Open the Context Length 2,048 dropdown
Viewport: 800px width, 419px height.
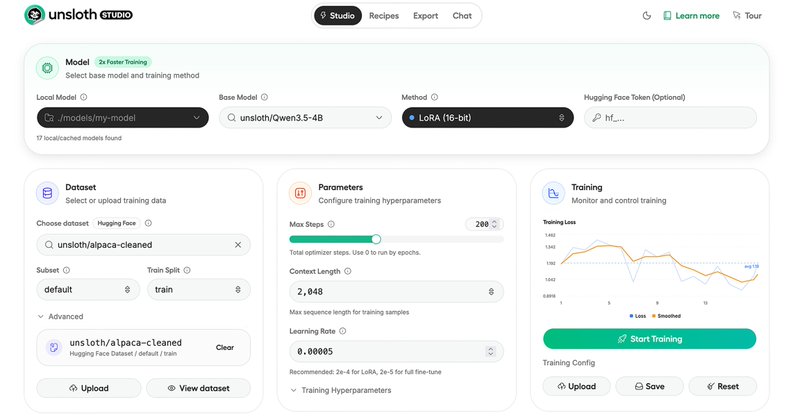(396, 291)
